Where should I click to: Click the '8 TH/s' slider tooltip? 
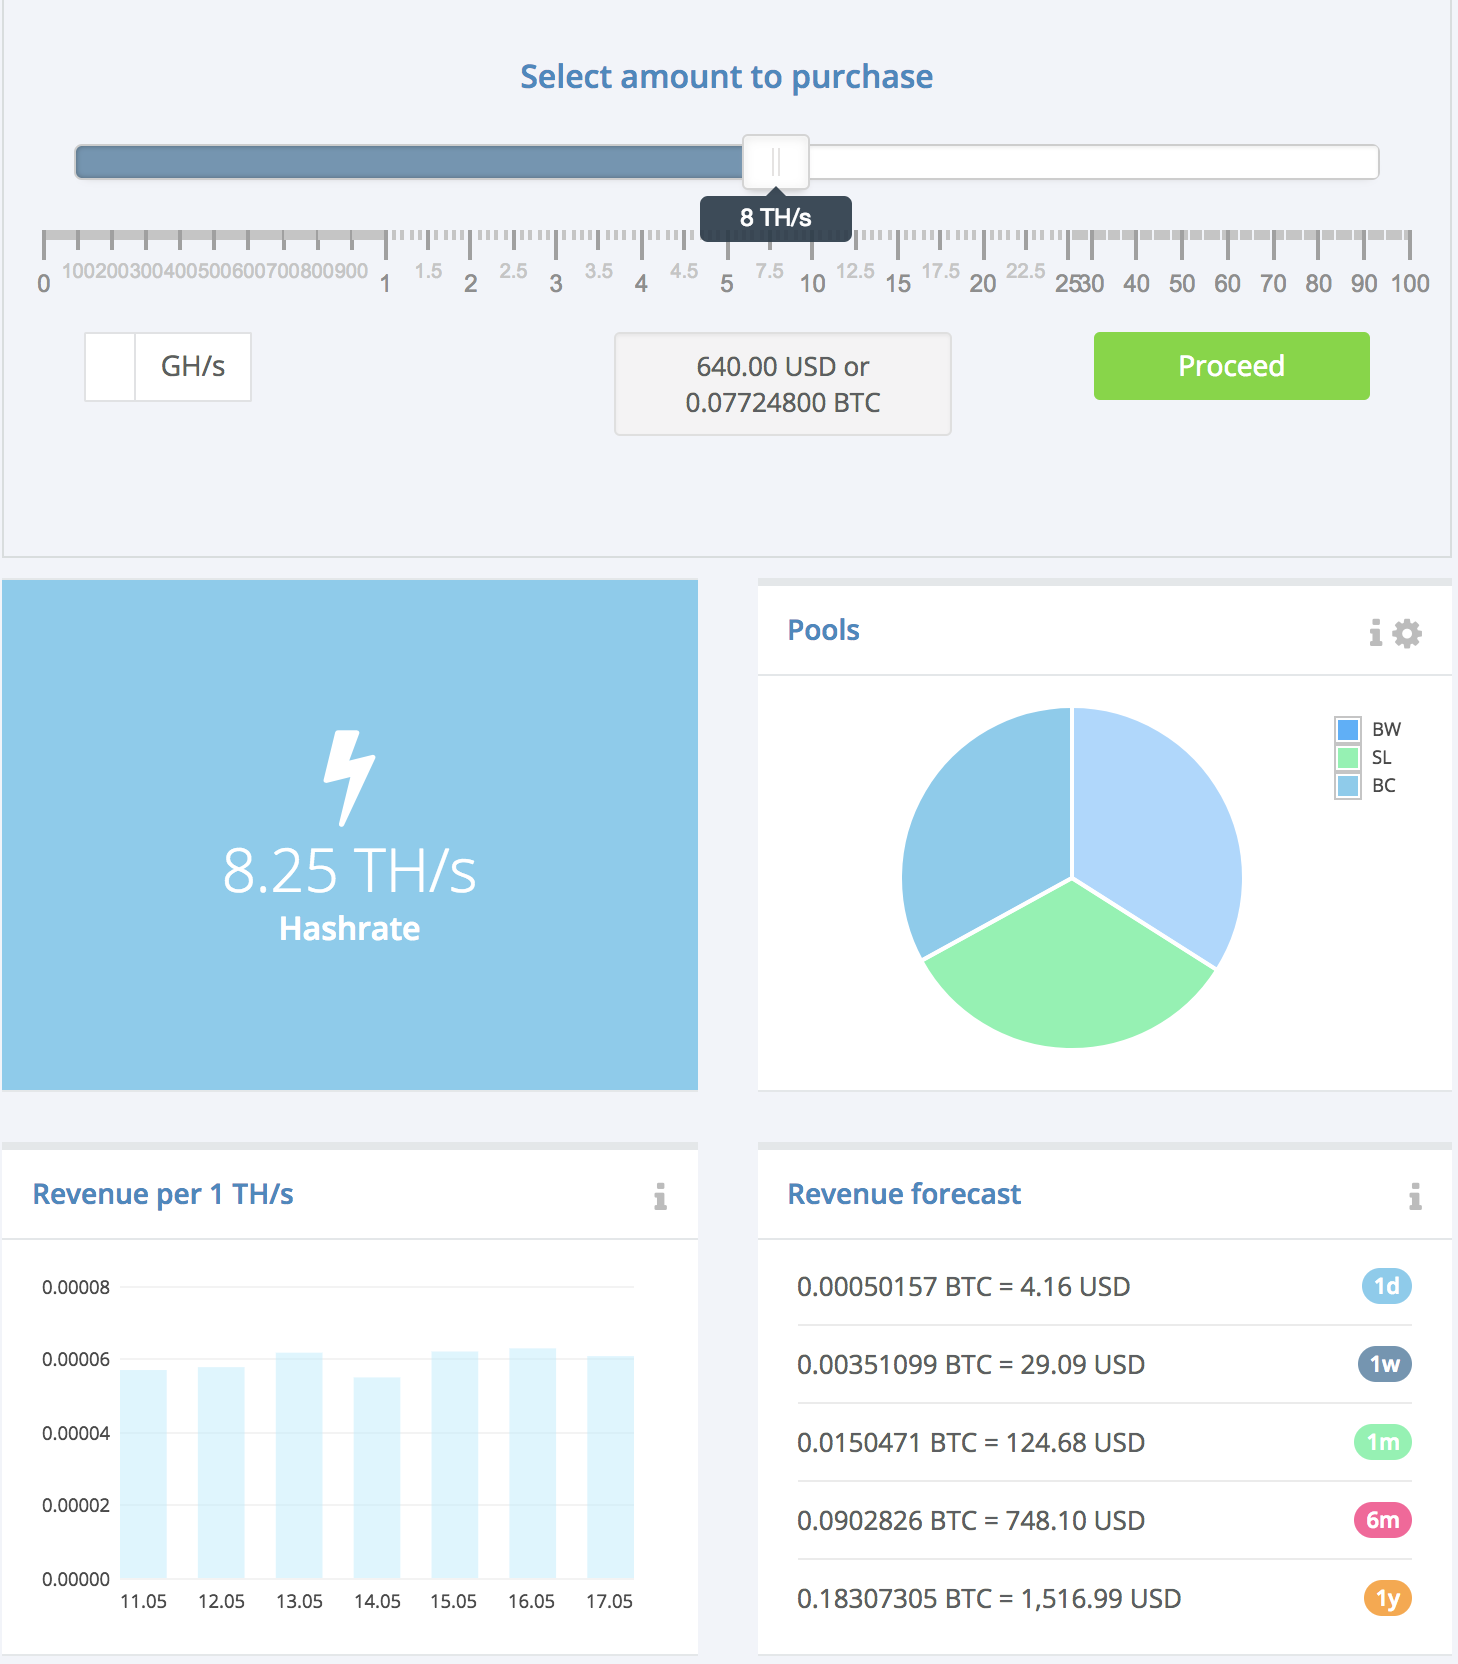click(776, 218)
